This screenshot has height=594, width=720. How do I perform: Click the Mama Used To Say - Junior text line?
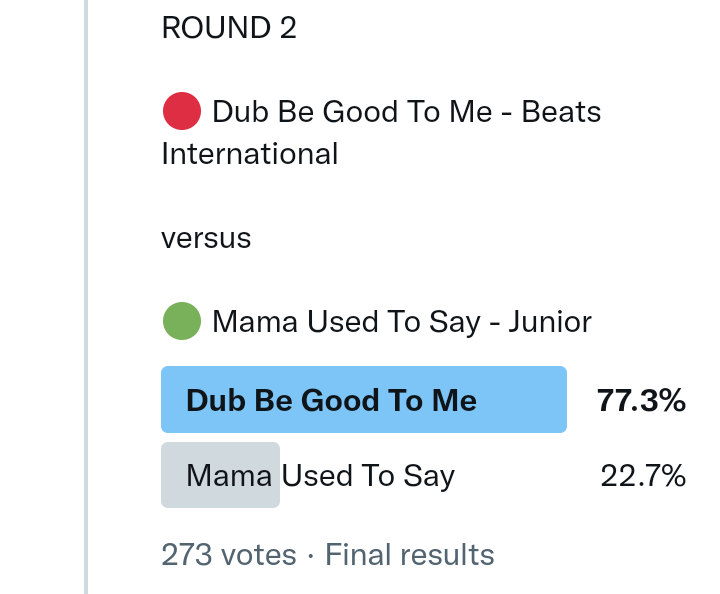click(x=402, y=322)
